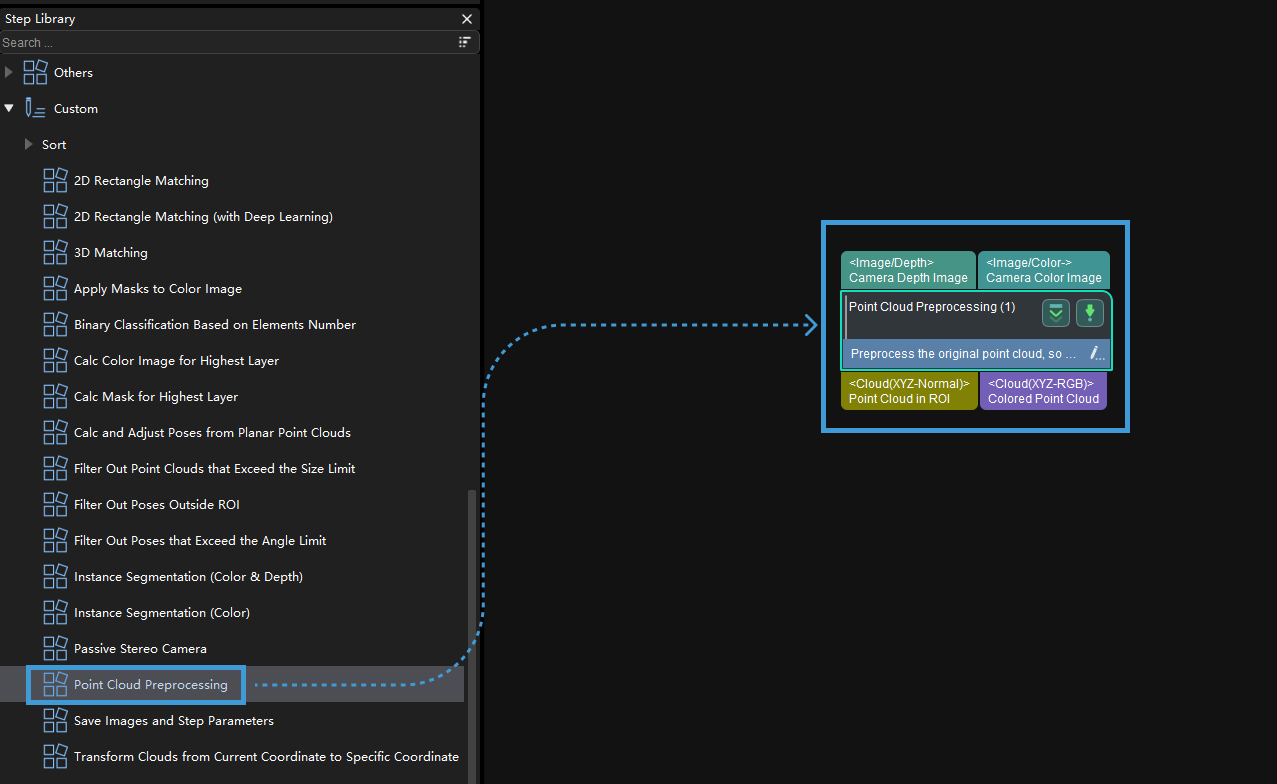
Task: Click the edit description pencil icon on node
Action: (1096, 353)
